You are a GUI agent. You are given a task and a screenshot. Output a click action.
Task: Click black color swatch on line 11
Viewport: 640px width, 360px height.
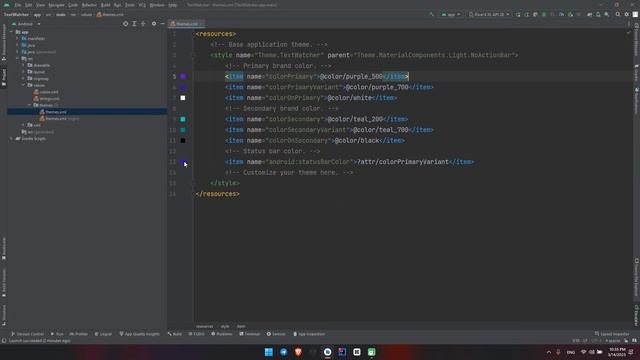pos(183,140)
